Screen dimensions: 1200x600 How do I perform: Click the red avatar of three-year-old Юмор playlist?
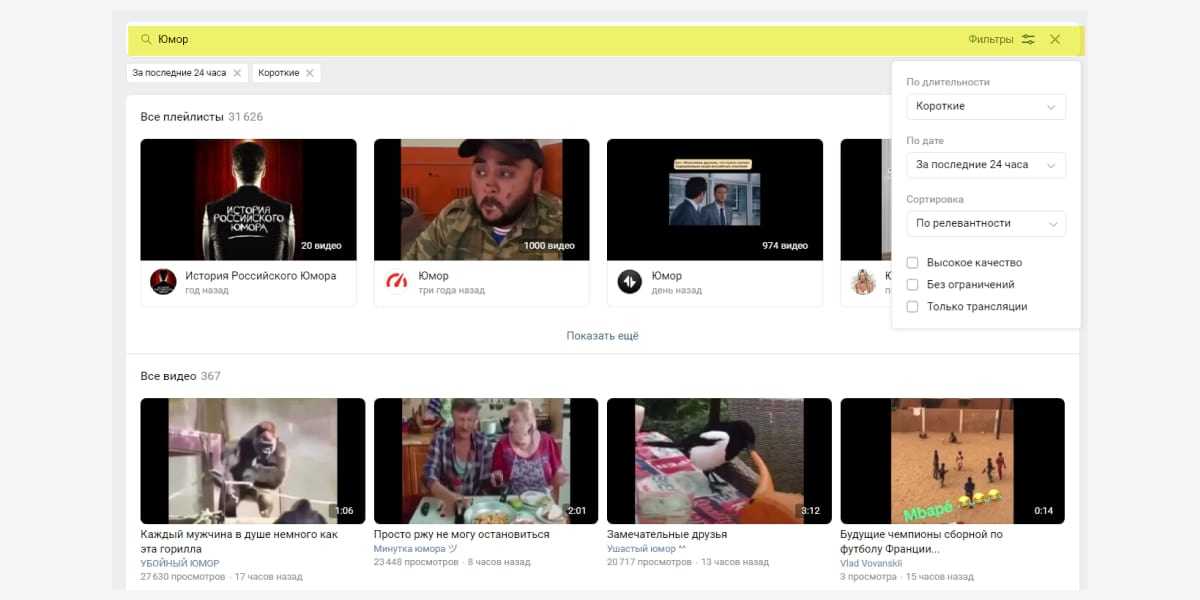coord(397,282)
